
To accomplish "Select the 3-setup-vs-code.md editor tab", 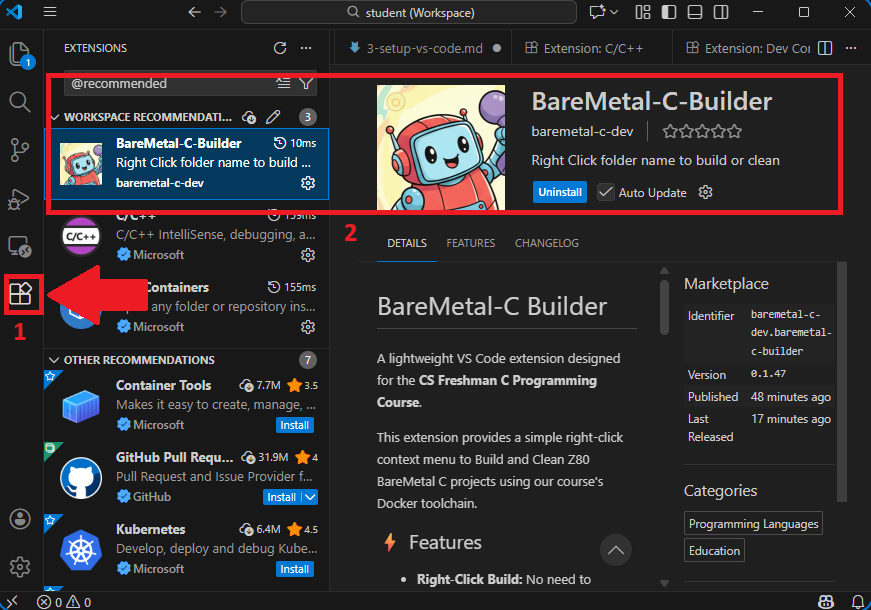I will (424, 47).
